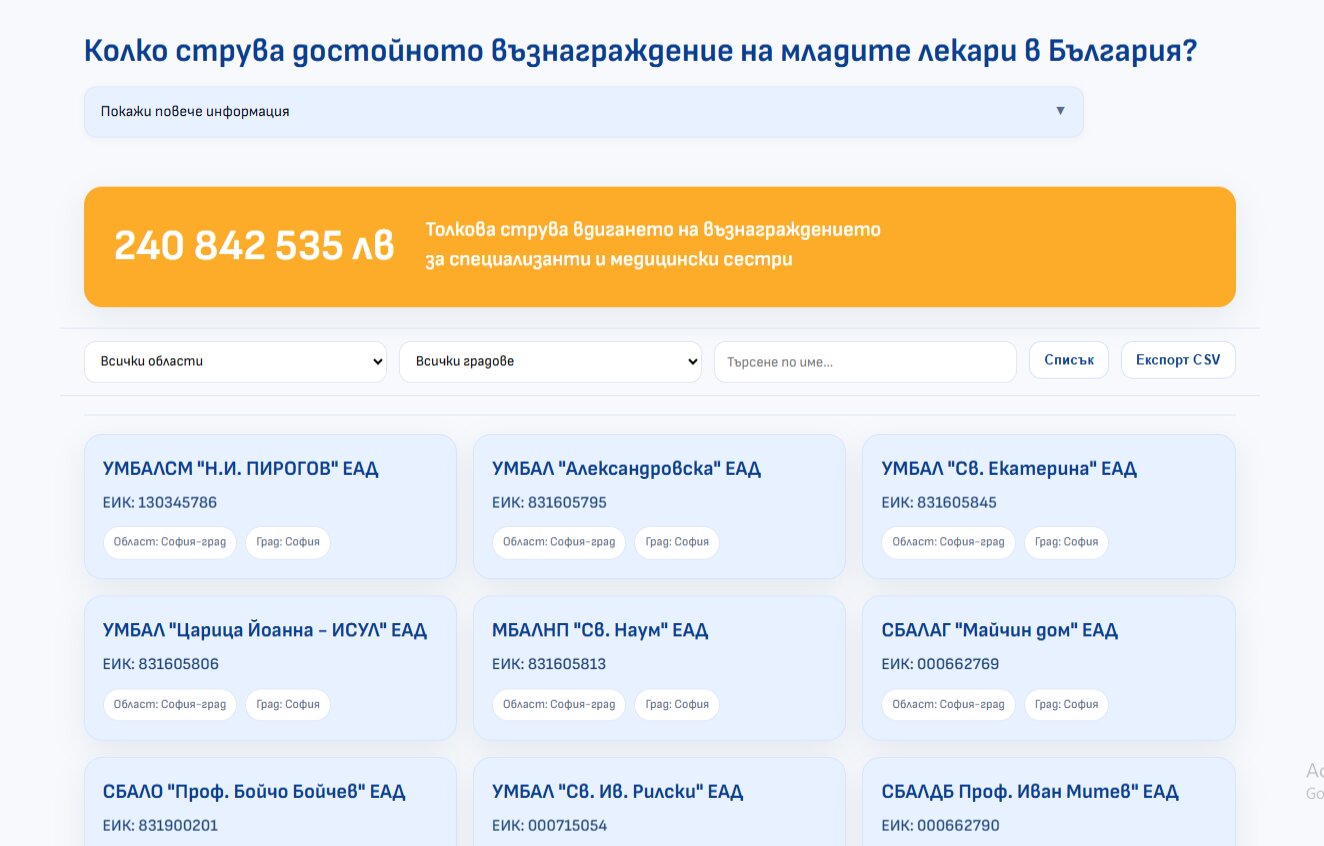
Task: Open УМБАЛ "Св. Ив. Рилски" ЕАД card
Action: pyautogui.click(x=659, y=802)
